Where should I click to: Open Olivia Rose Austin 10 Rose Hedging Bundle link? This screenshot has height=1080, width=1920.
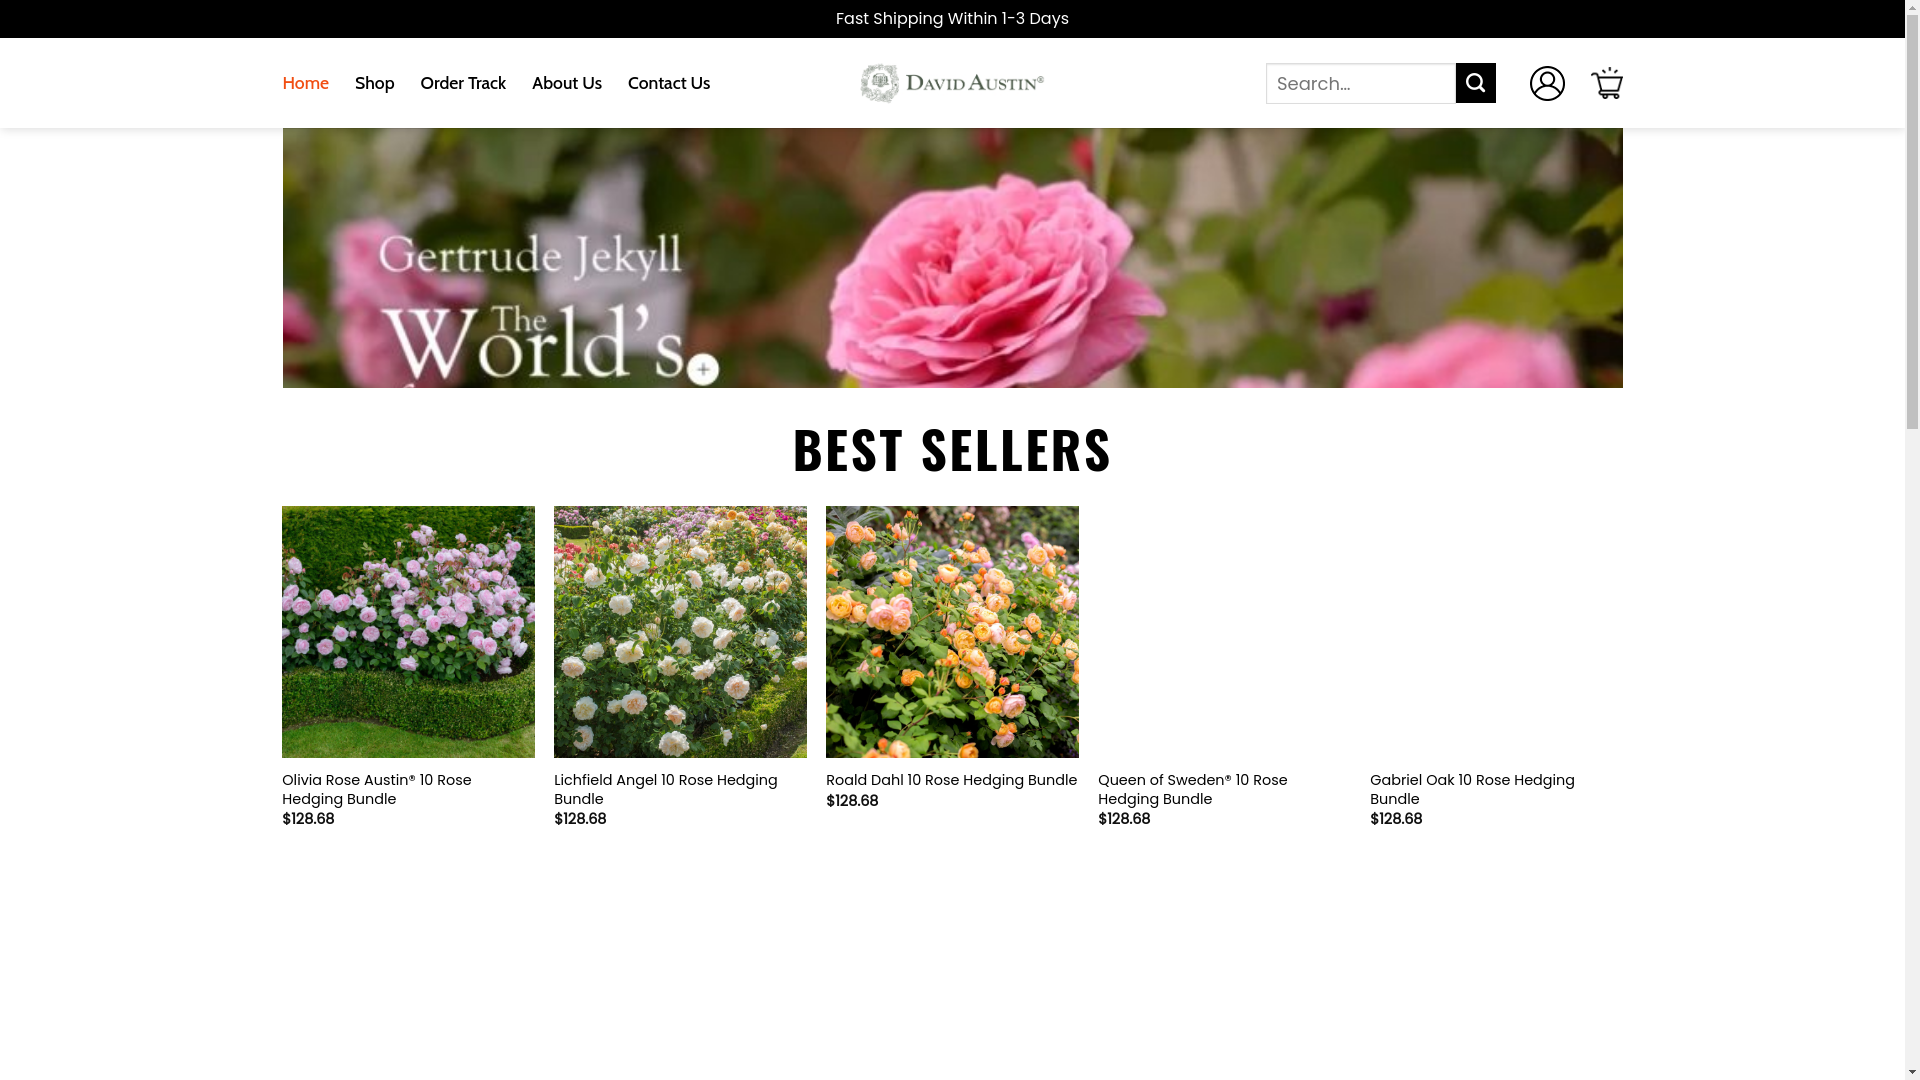click(377, 789)
